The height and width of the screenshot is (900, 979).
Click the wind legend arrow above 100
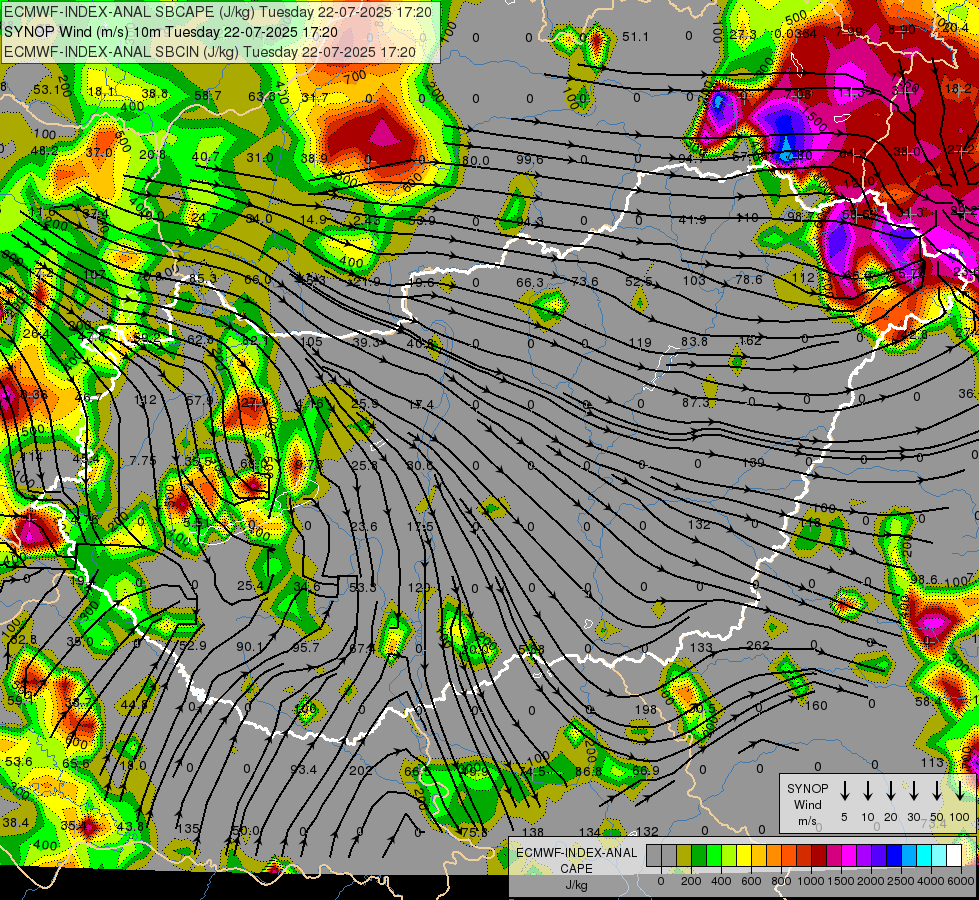coord(960,791)
